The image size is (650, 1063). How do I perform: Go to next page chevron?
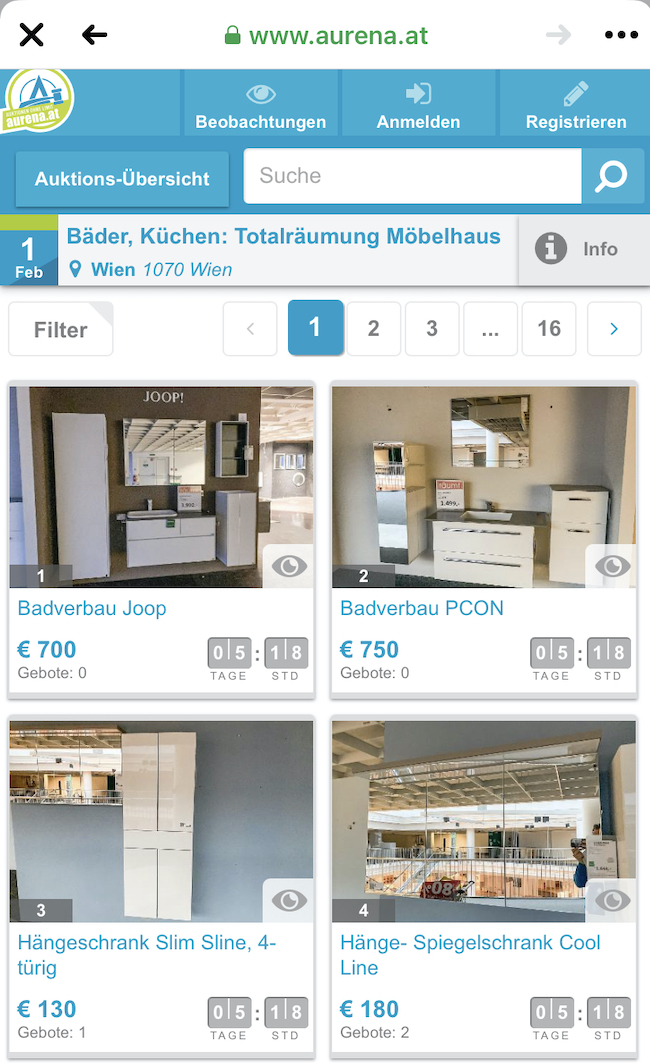tap(614, 329)
